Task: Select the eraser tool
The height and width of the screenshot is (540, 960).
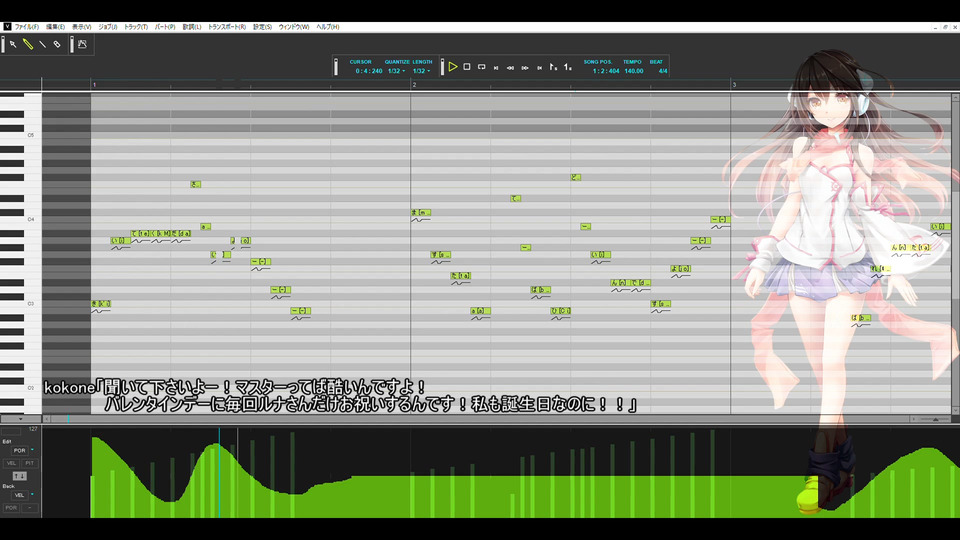Action: tap(57, 44)
